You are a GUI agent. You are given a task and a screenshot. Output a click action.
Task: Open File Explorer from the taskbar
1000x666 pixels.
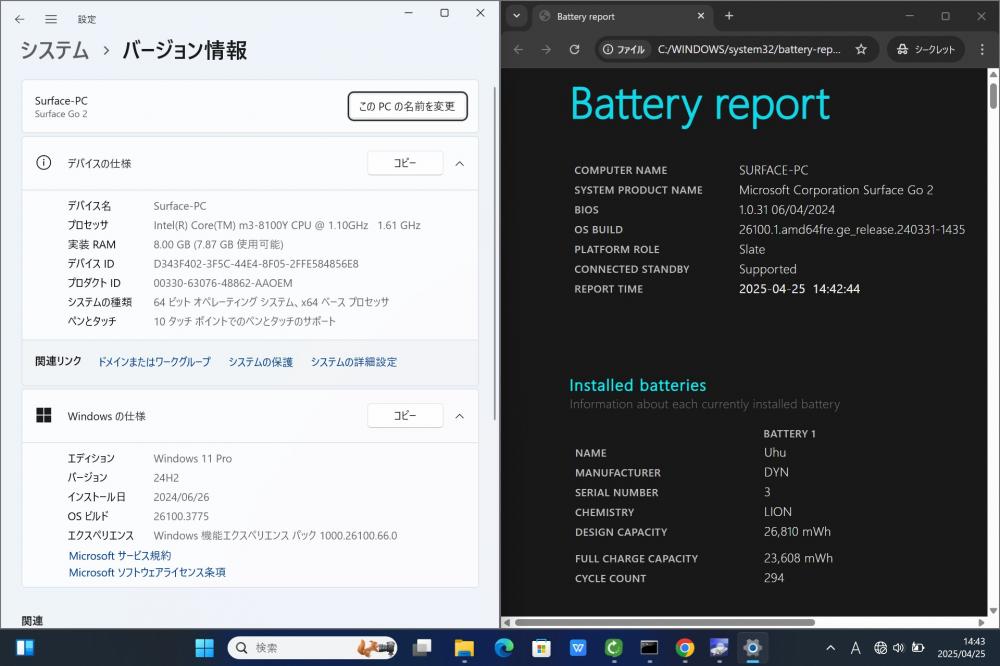pos(464,648)
